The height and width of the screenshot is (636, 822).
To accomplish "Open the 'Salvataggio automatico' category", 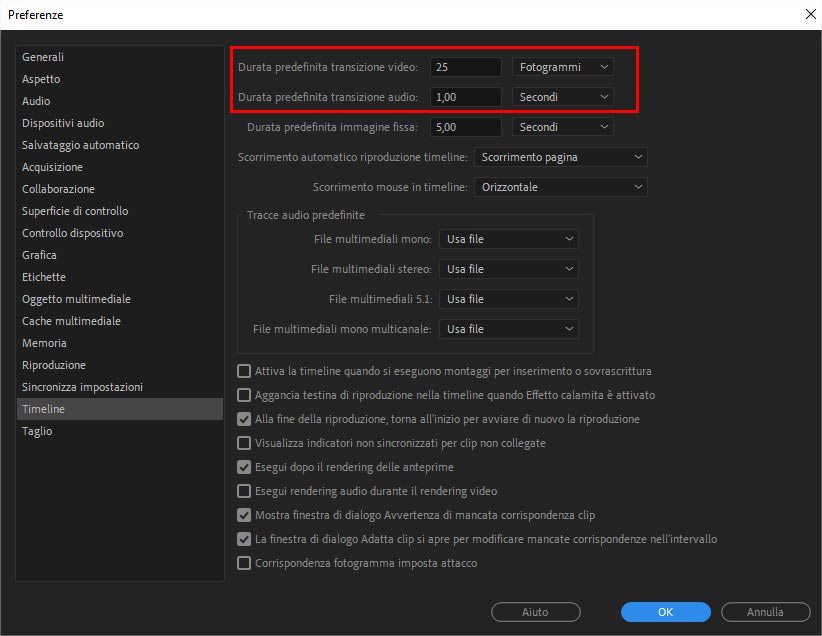I will [x=81, y=145].
